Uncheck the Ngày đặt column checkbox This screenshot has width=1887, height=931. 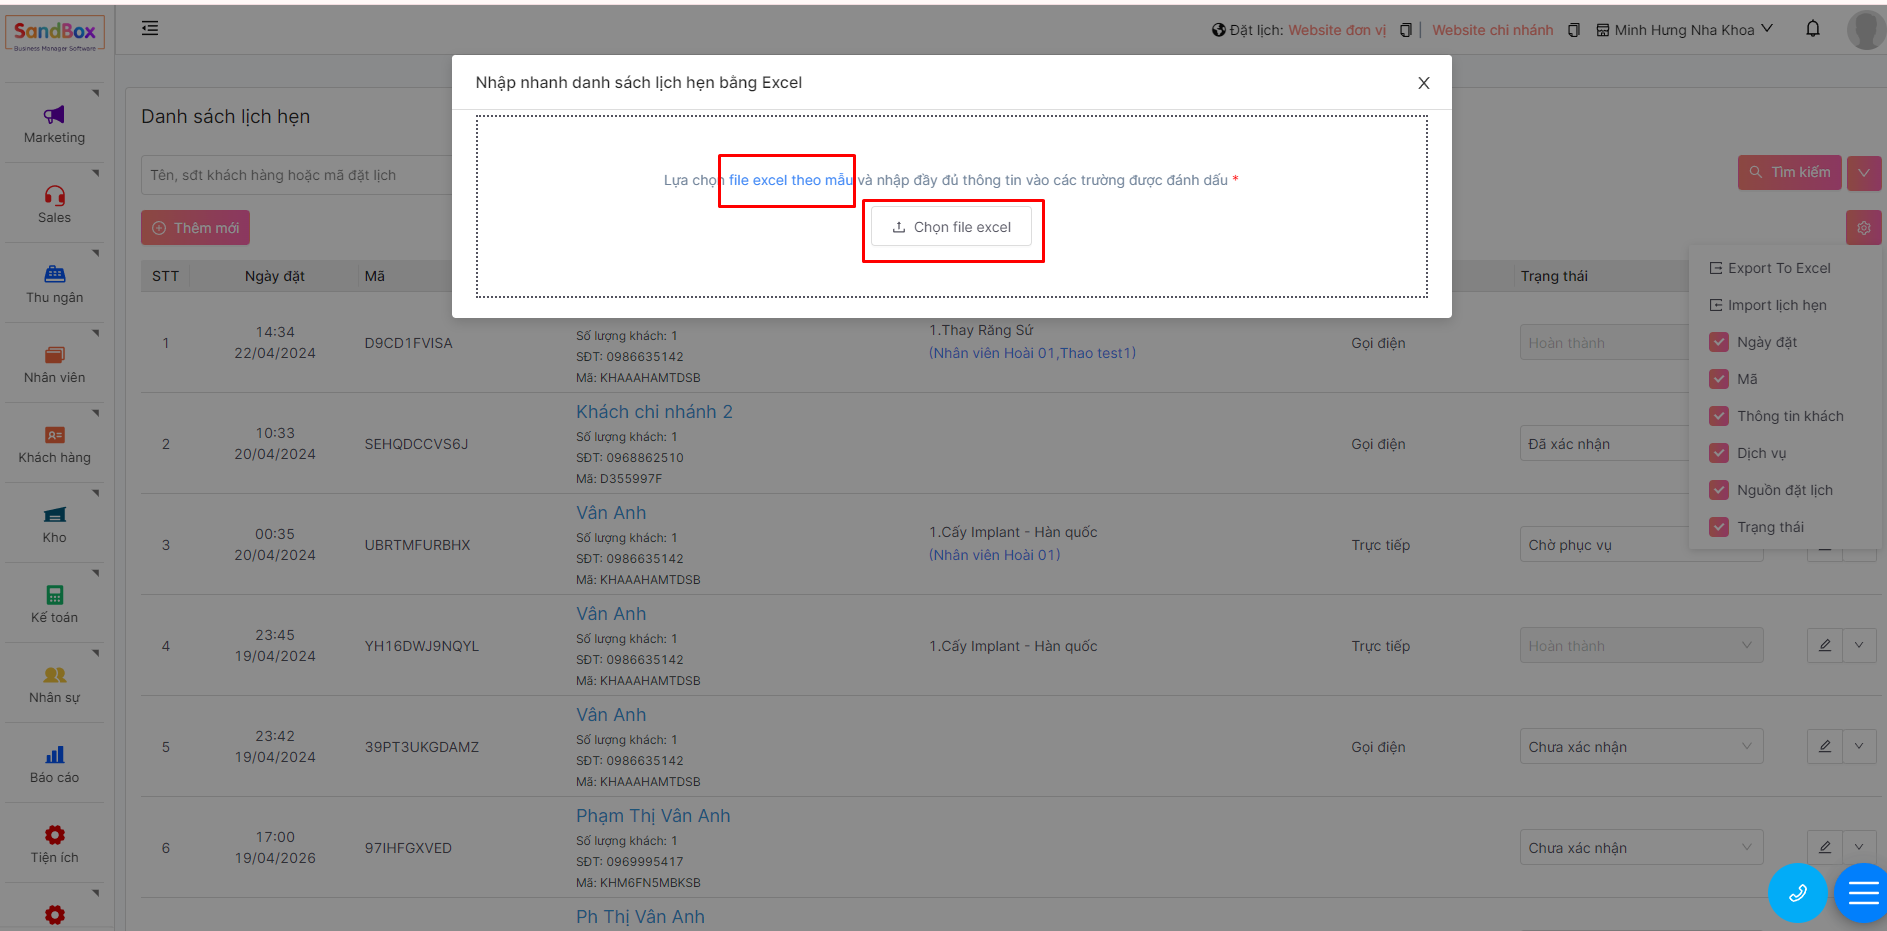pyautogui.click(x=1719, y=342)
